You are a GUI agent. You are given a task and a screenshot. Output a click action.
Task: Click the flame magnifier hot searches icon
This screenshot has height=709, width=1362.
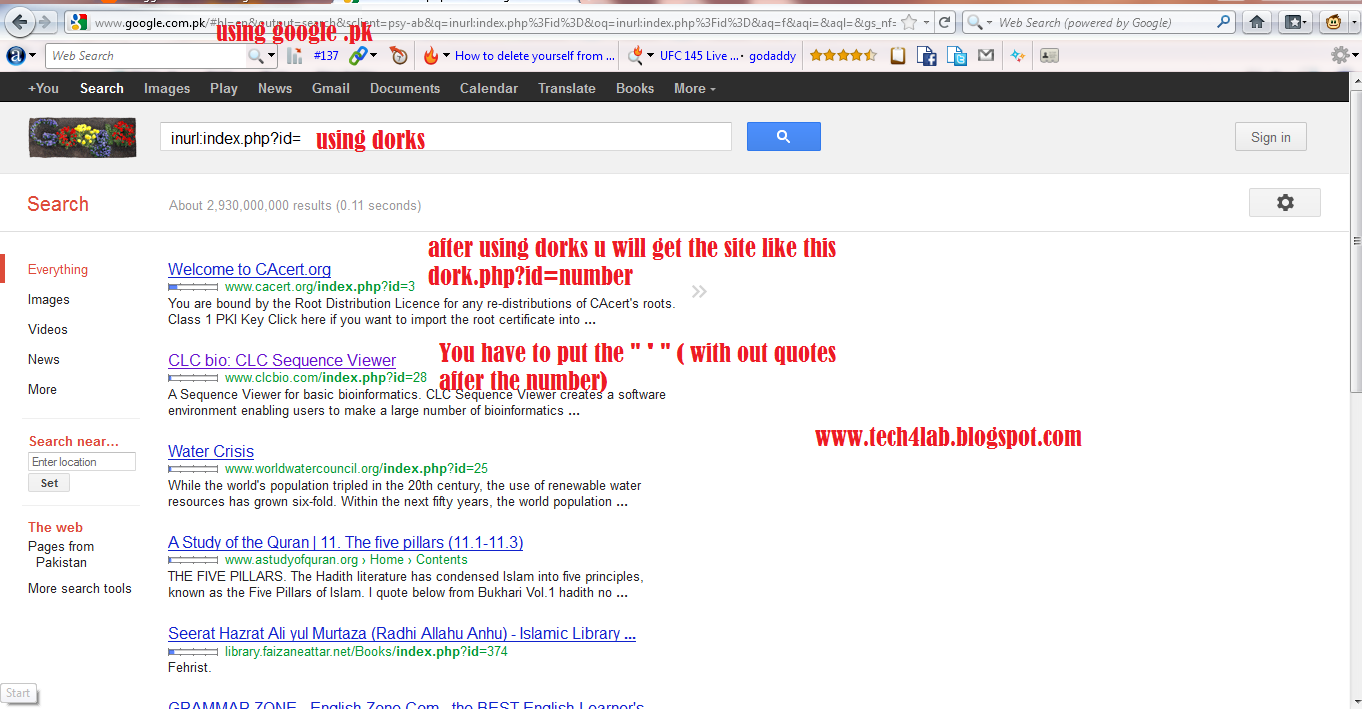(635, 56)
